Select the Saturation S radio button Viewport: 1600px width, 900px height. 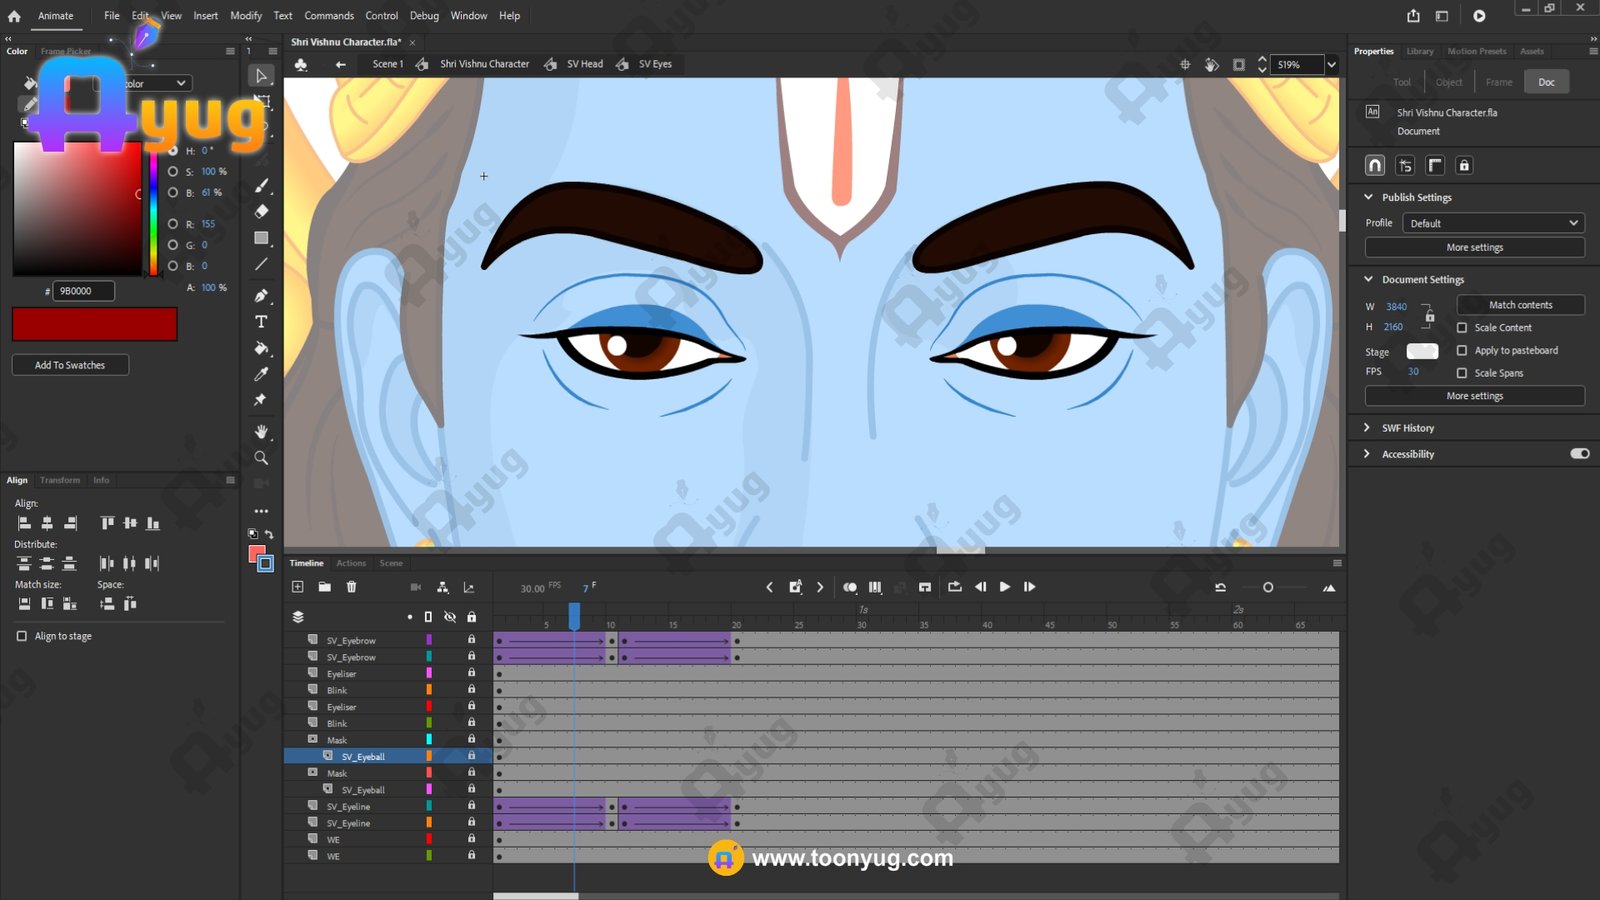(x=173, y=172)
